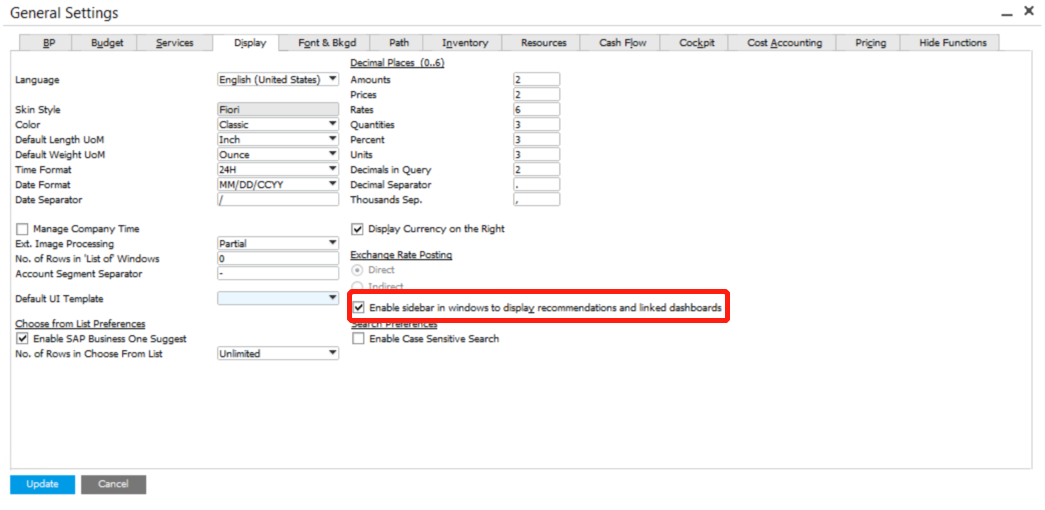Toggle the Manage Company Time checkbox

point(22,229)
